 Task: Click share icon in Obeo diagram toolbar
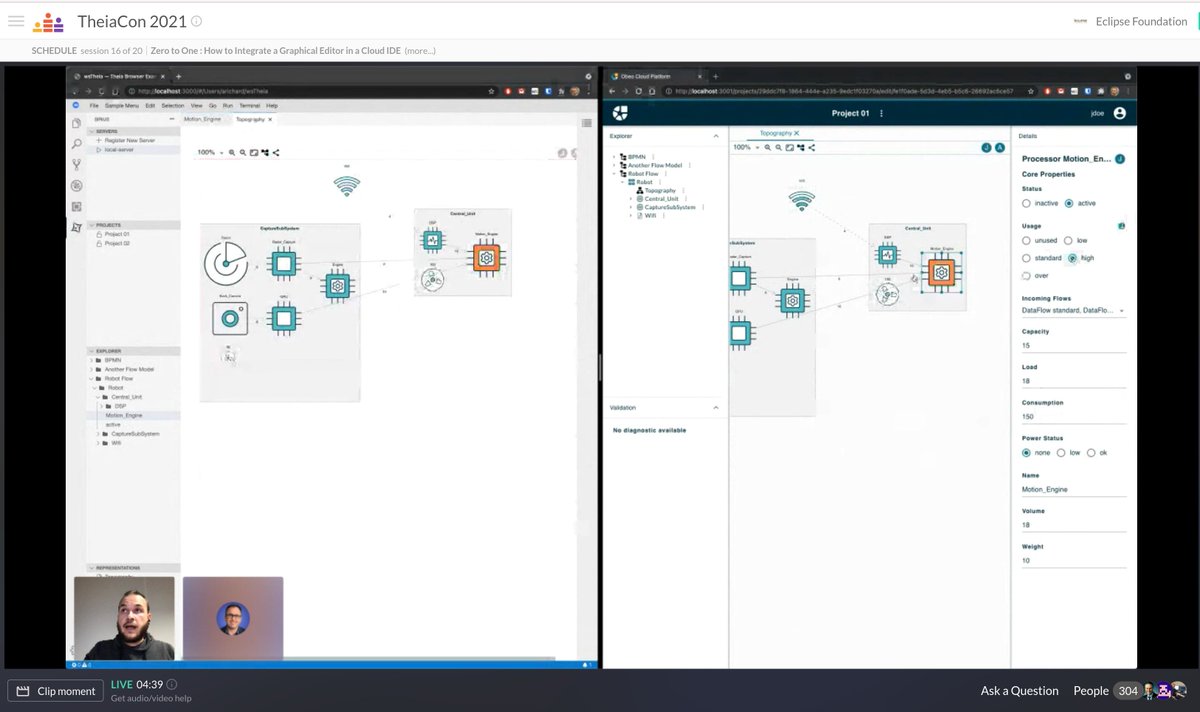811,147
